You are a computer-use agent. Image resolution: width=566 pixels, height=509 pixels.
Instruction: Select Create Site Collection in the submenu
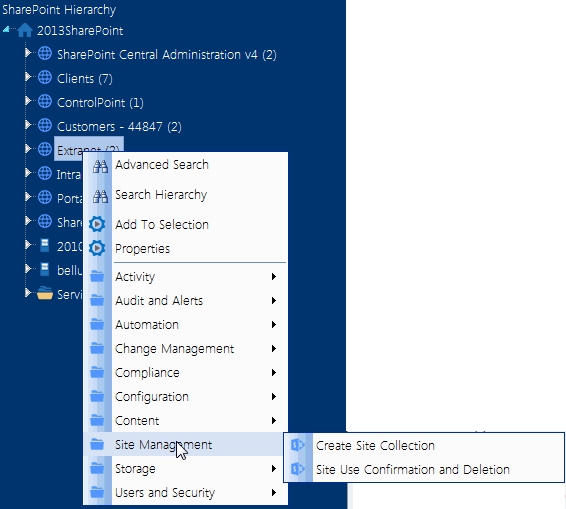(375, 445)
